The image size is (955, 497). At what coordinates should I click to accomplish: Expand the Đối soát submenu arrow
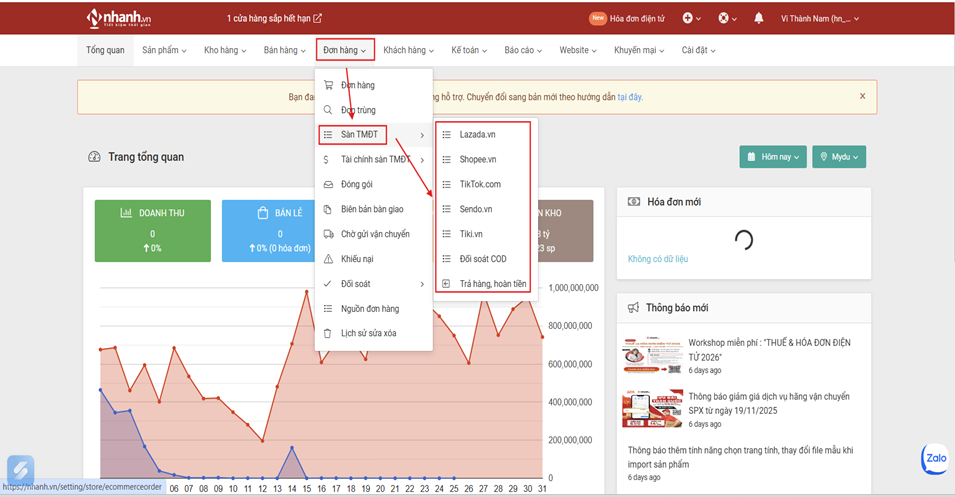422,284
